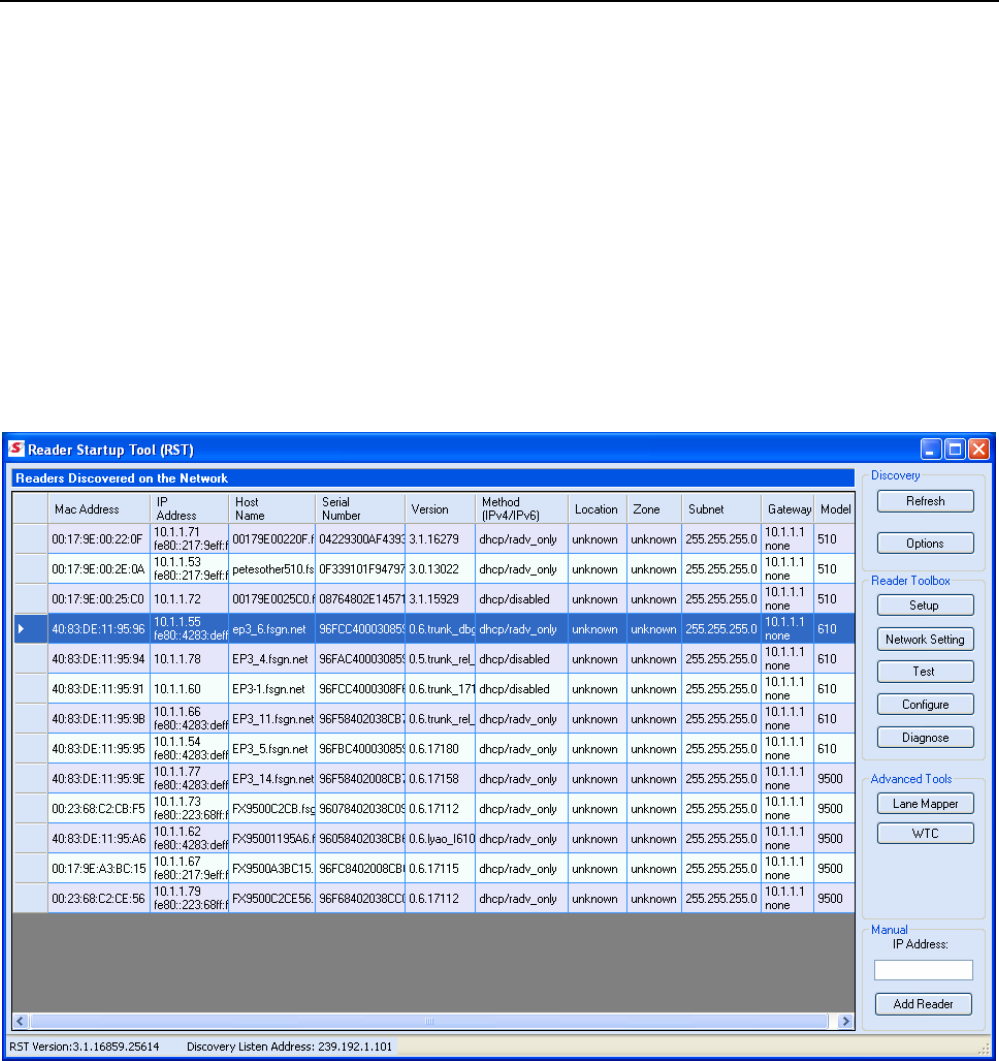Launch the Lane Mapper tool
The height and width of the screenshot is (1061, 999).
click(x=925, y=804)
